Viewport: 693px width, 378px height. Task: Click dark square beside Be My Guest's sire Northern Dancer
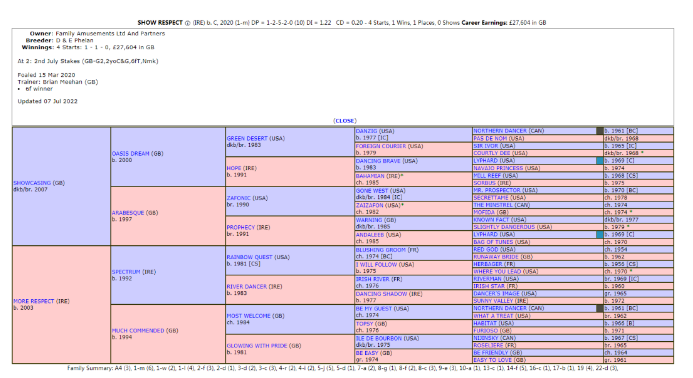tap(600, 308)
